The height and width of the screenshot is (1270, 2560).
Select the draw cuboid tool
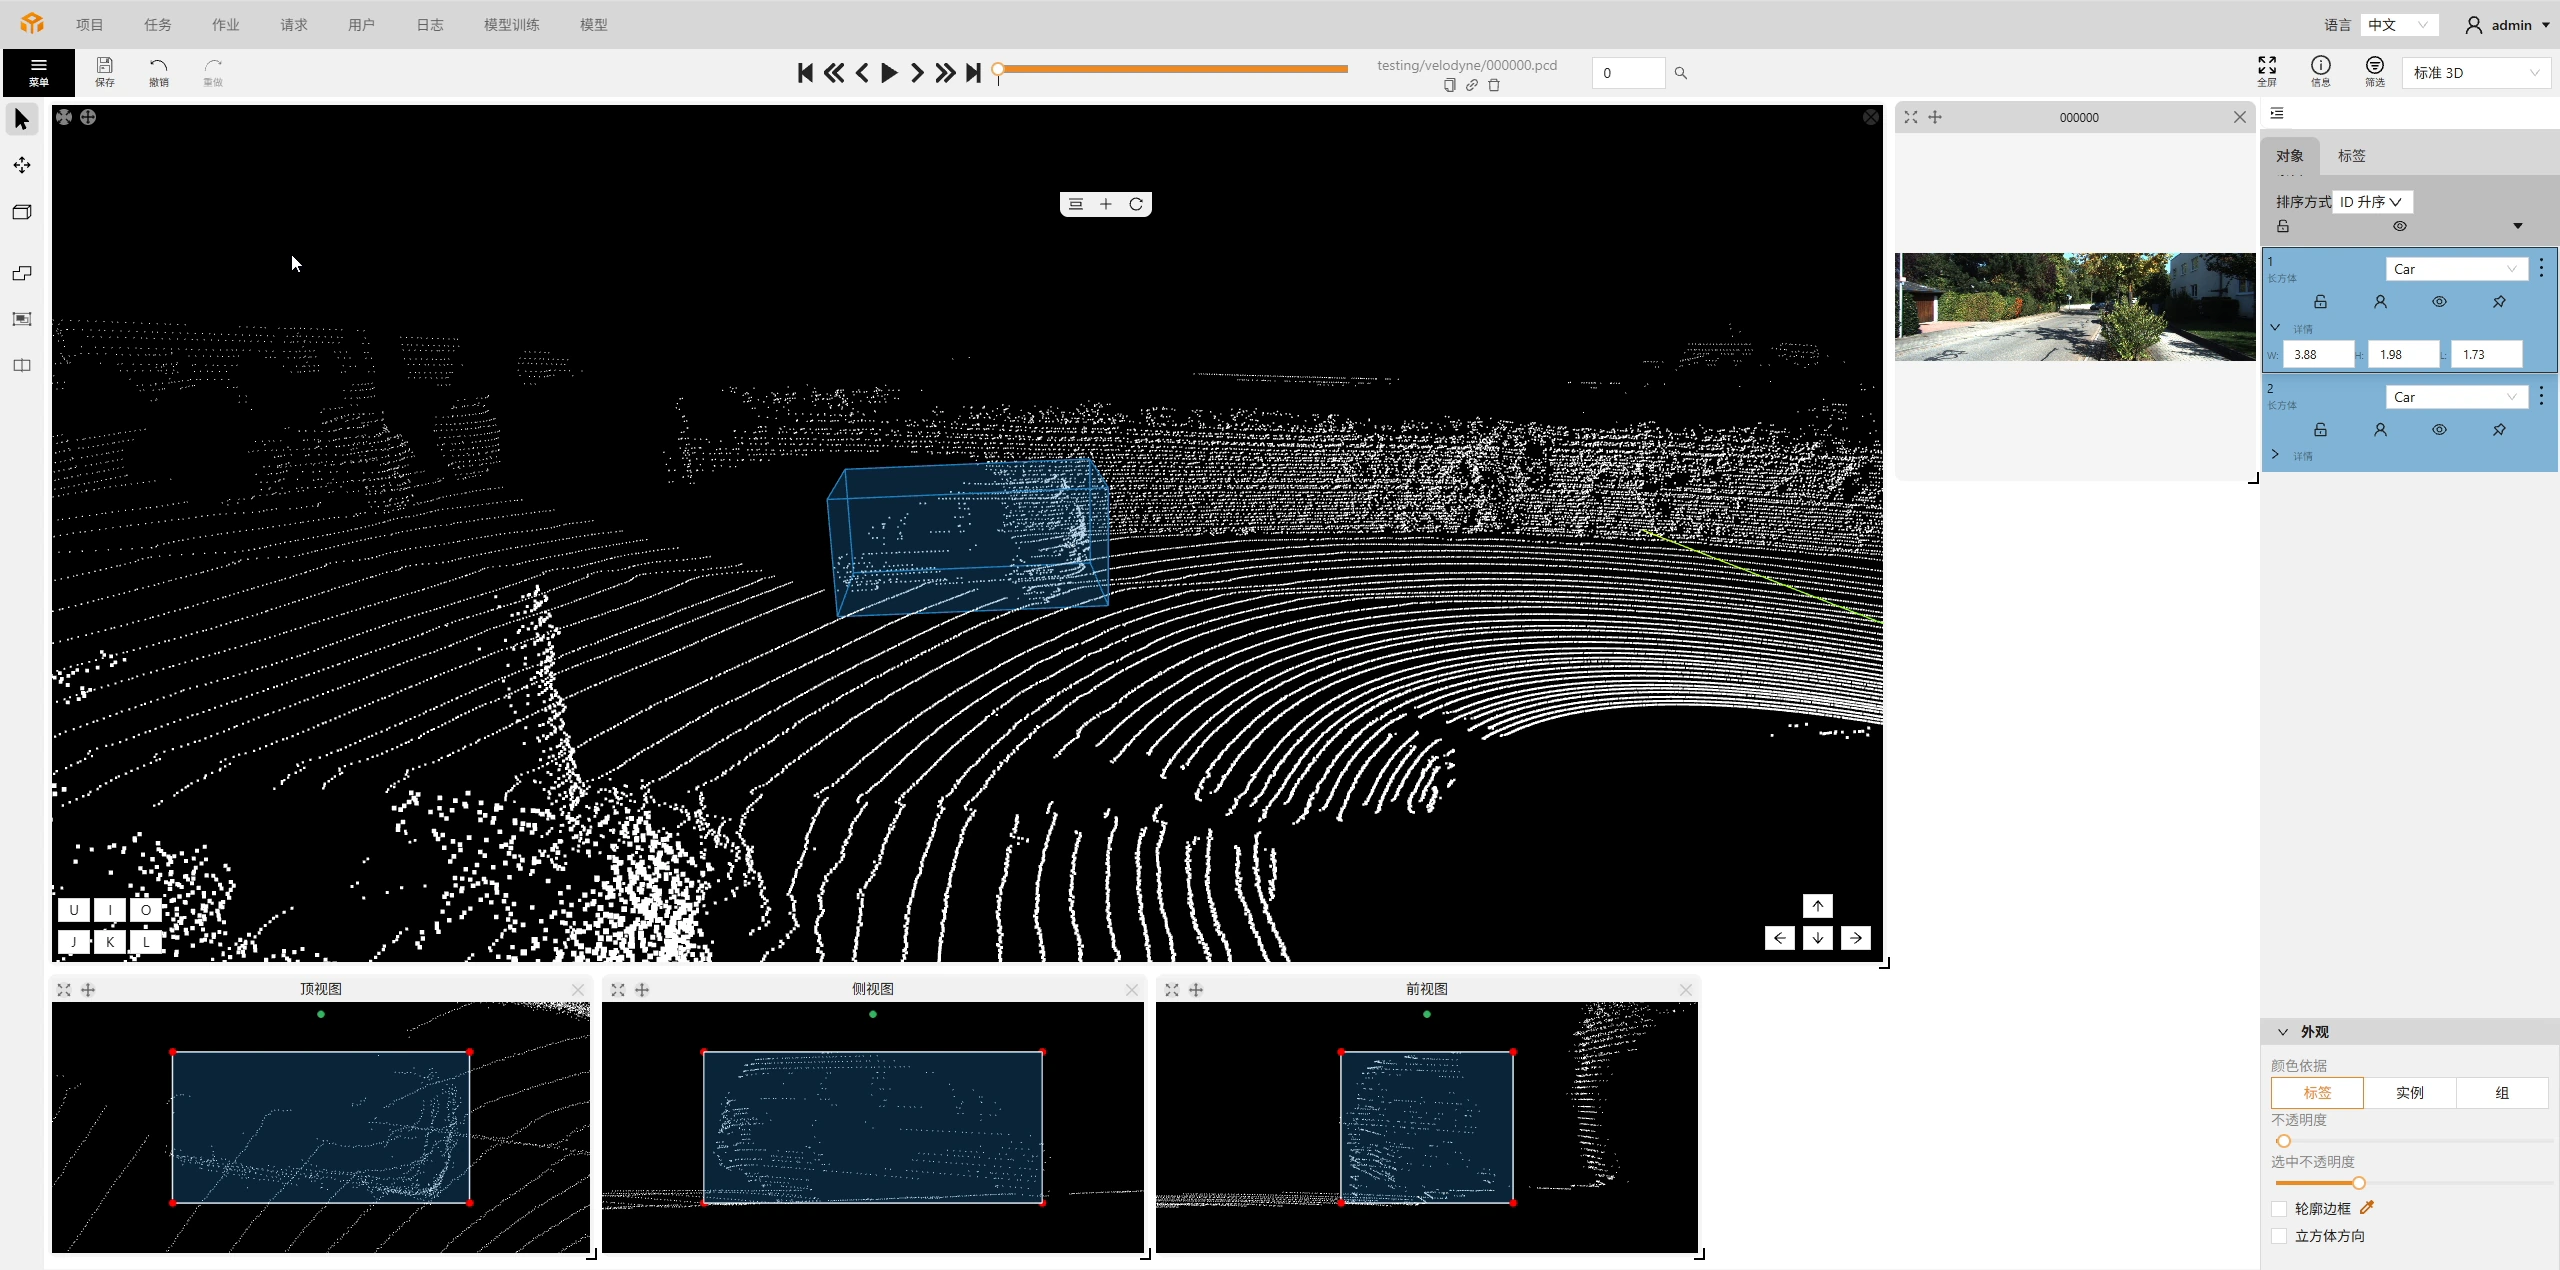(22, 212)
